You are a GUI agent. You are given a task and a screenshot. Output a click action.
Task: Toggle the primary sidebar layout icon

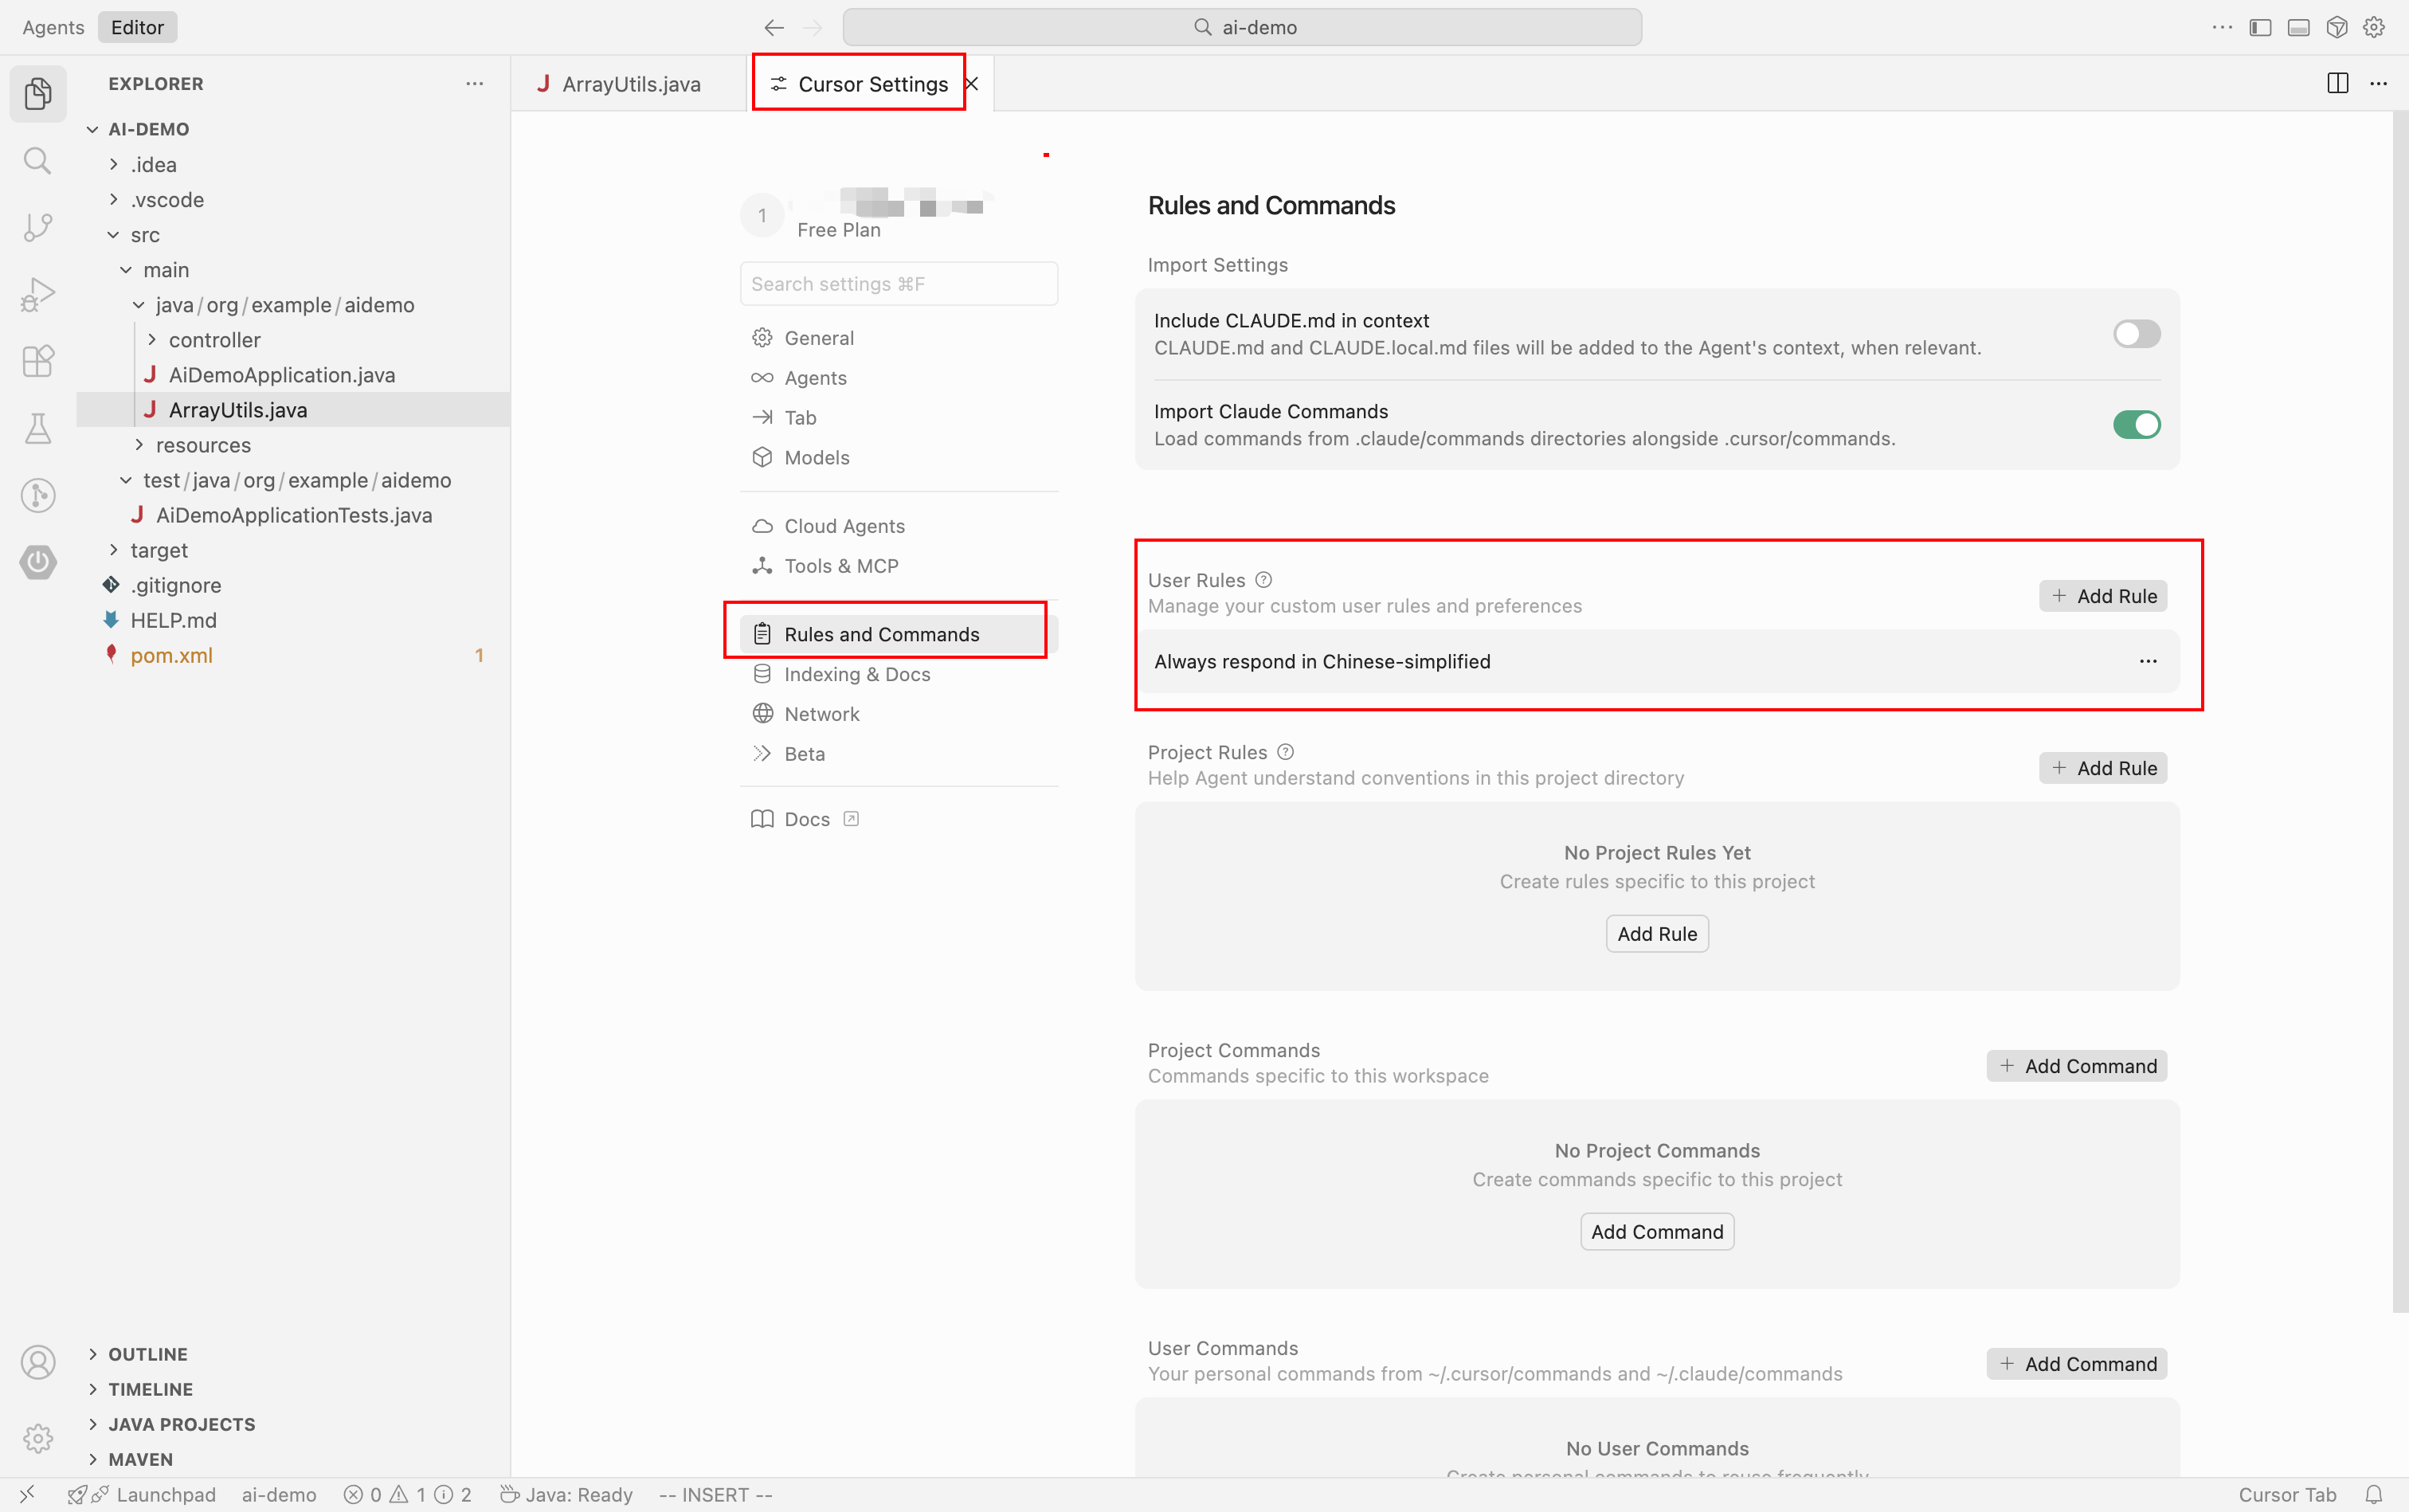(2260, 27)
